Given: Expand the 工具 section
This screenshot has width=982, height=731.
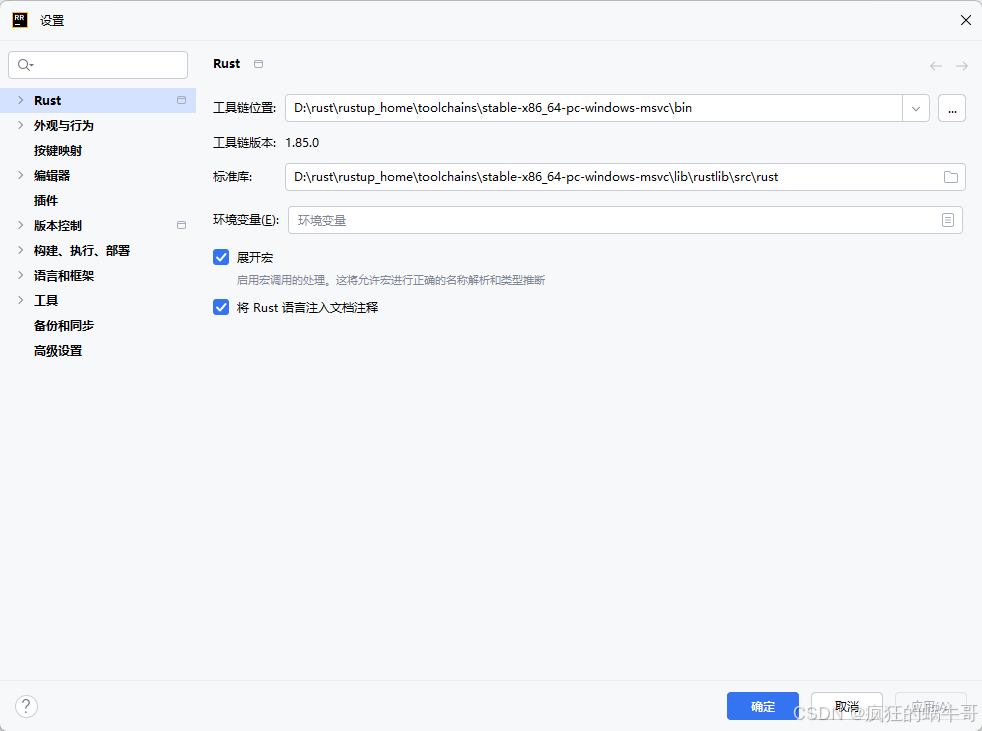Looking at the screenshot, I should [21, 300].
